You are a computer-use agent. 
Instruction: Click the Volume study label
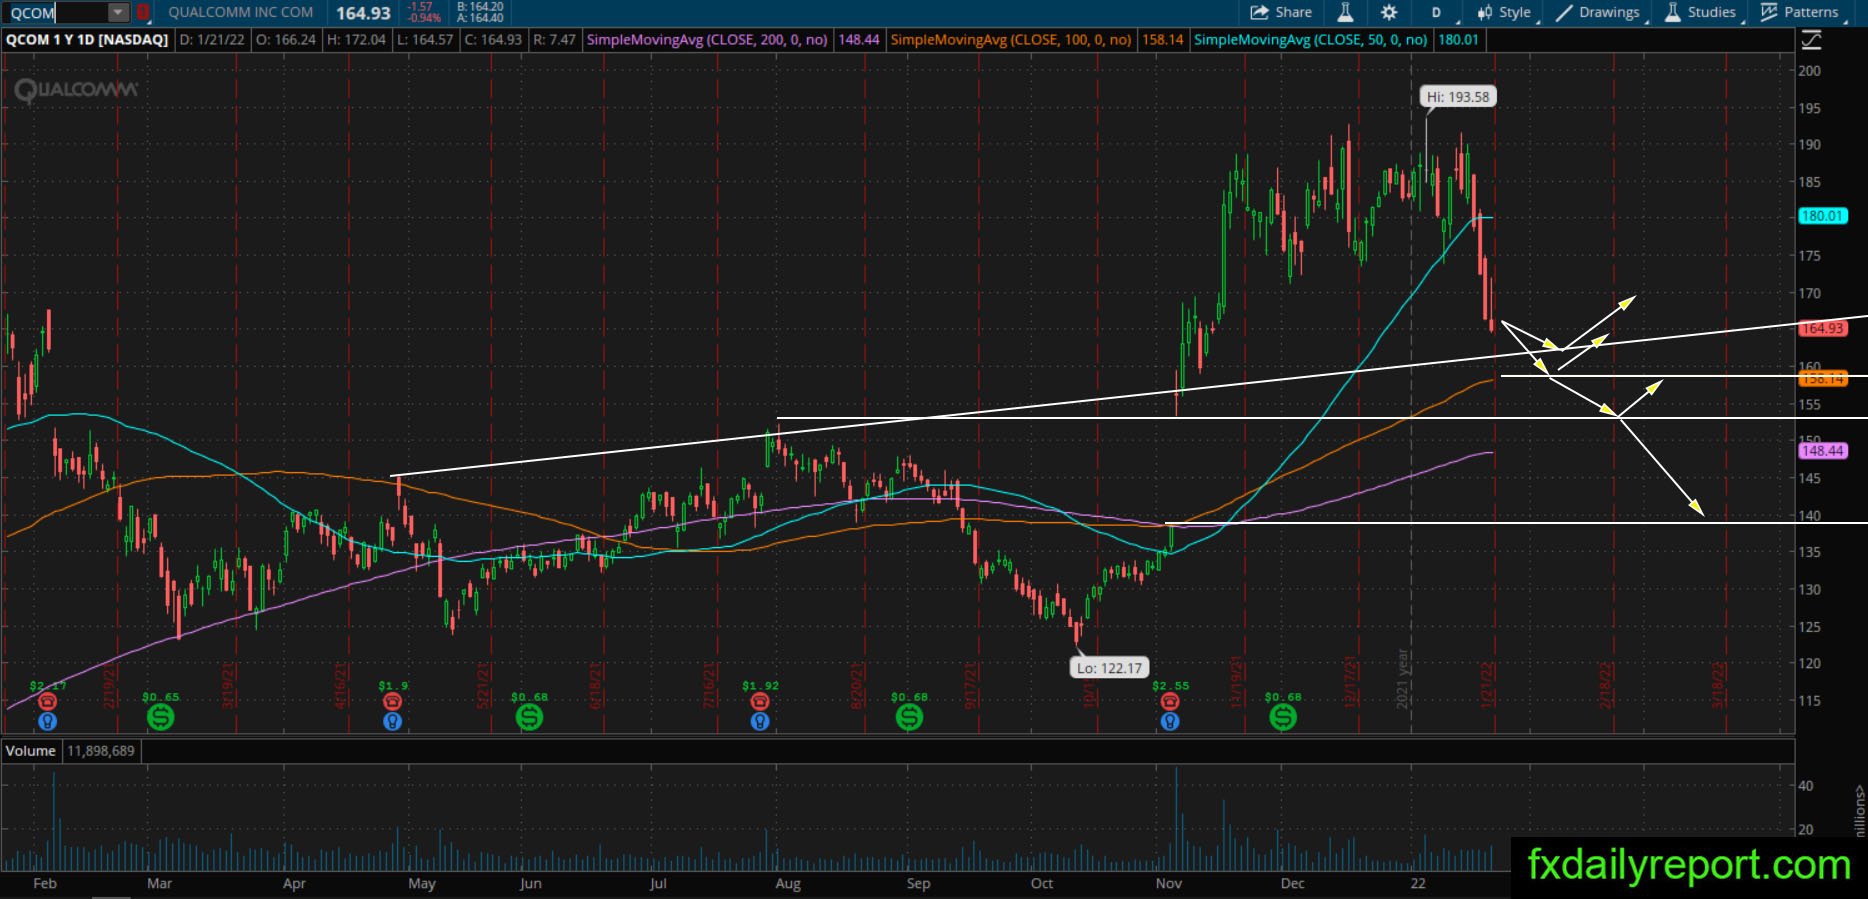(30, 751)
